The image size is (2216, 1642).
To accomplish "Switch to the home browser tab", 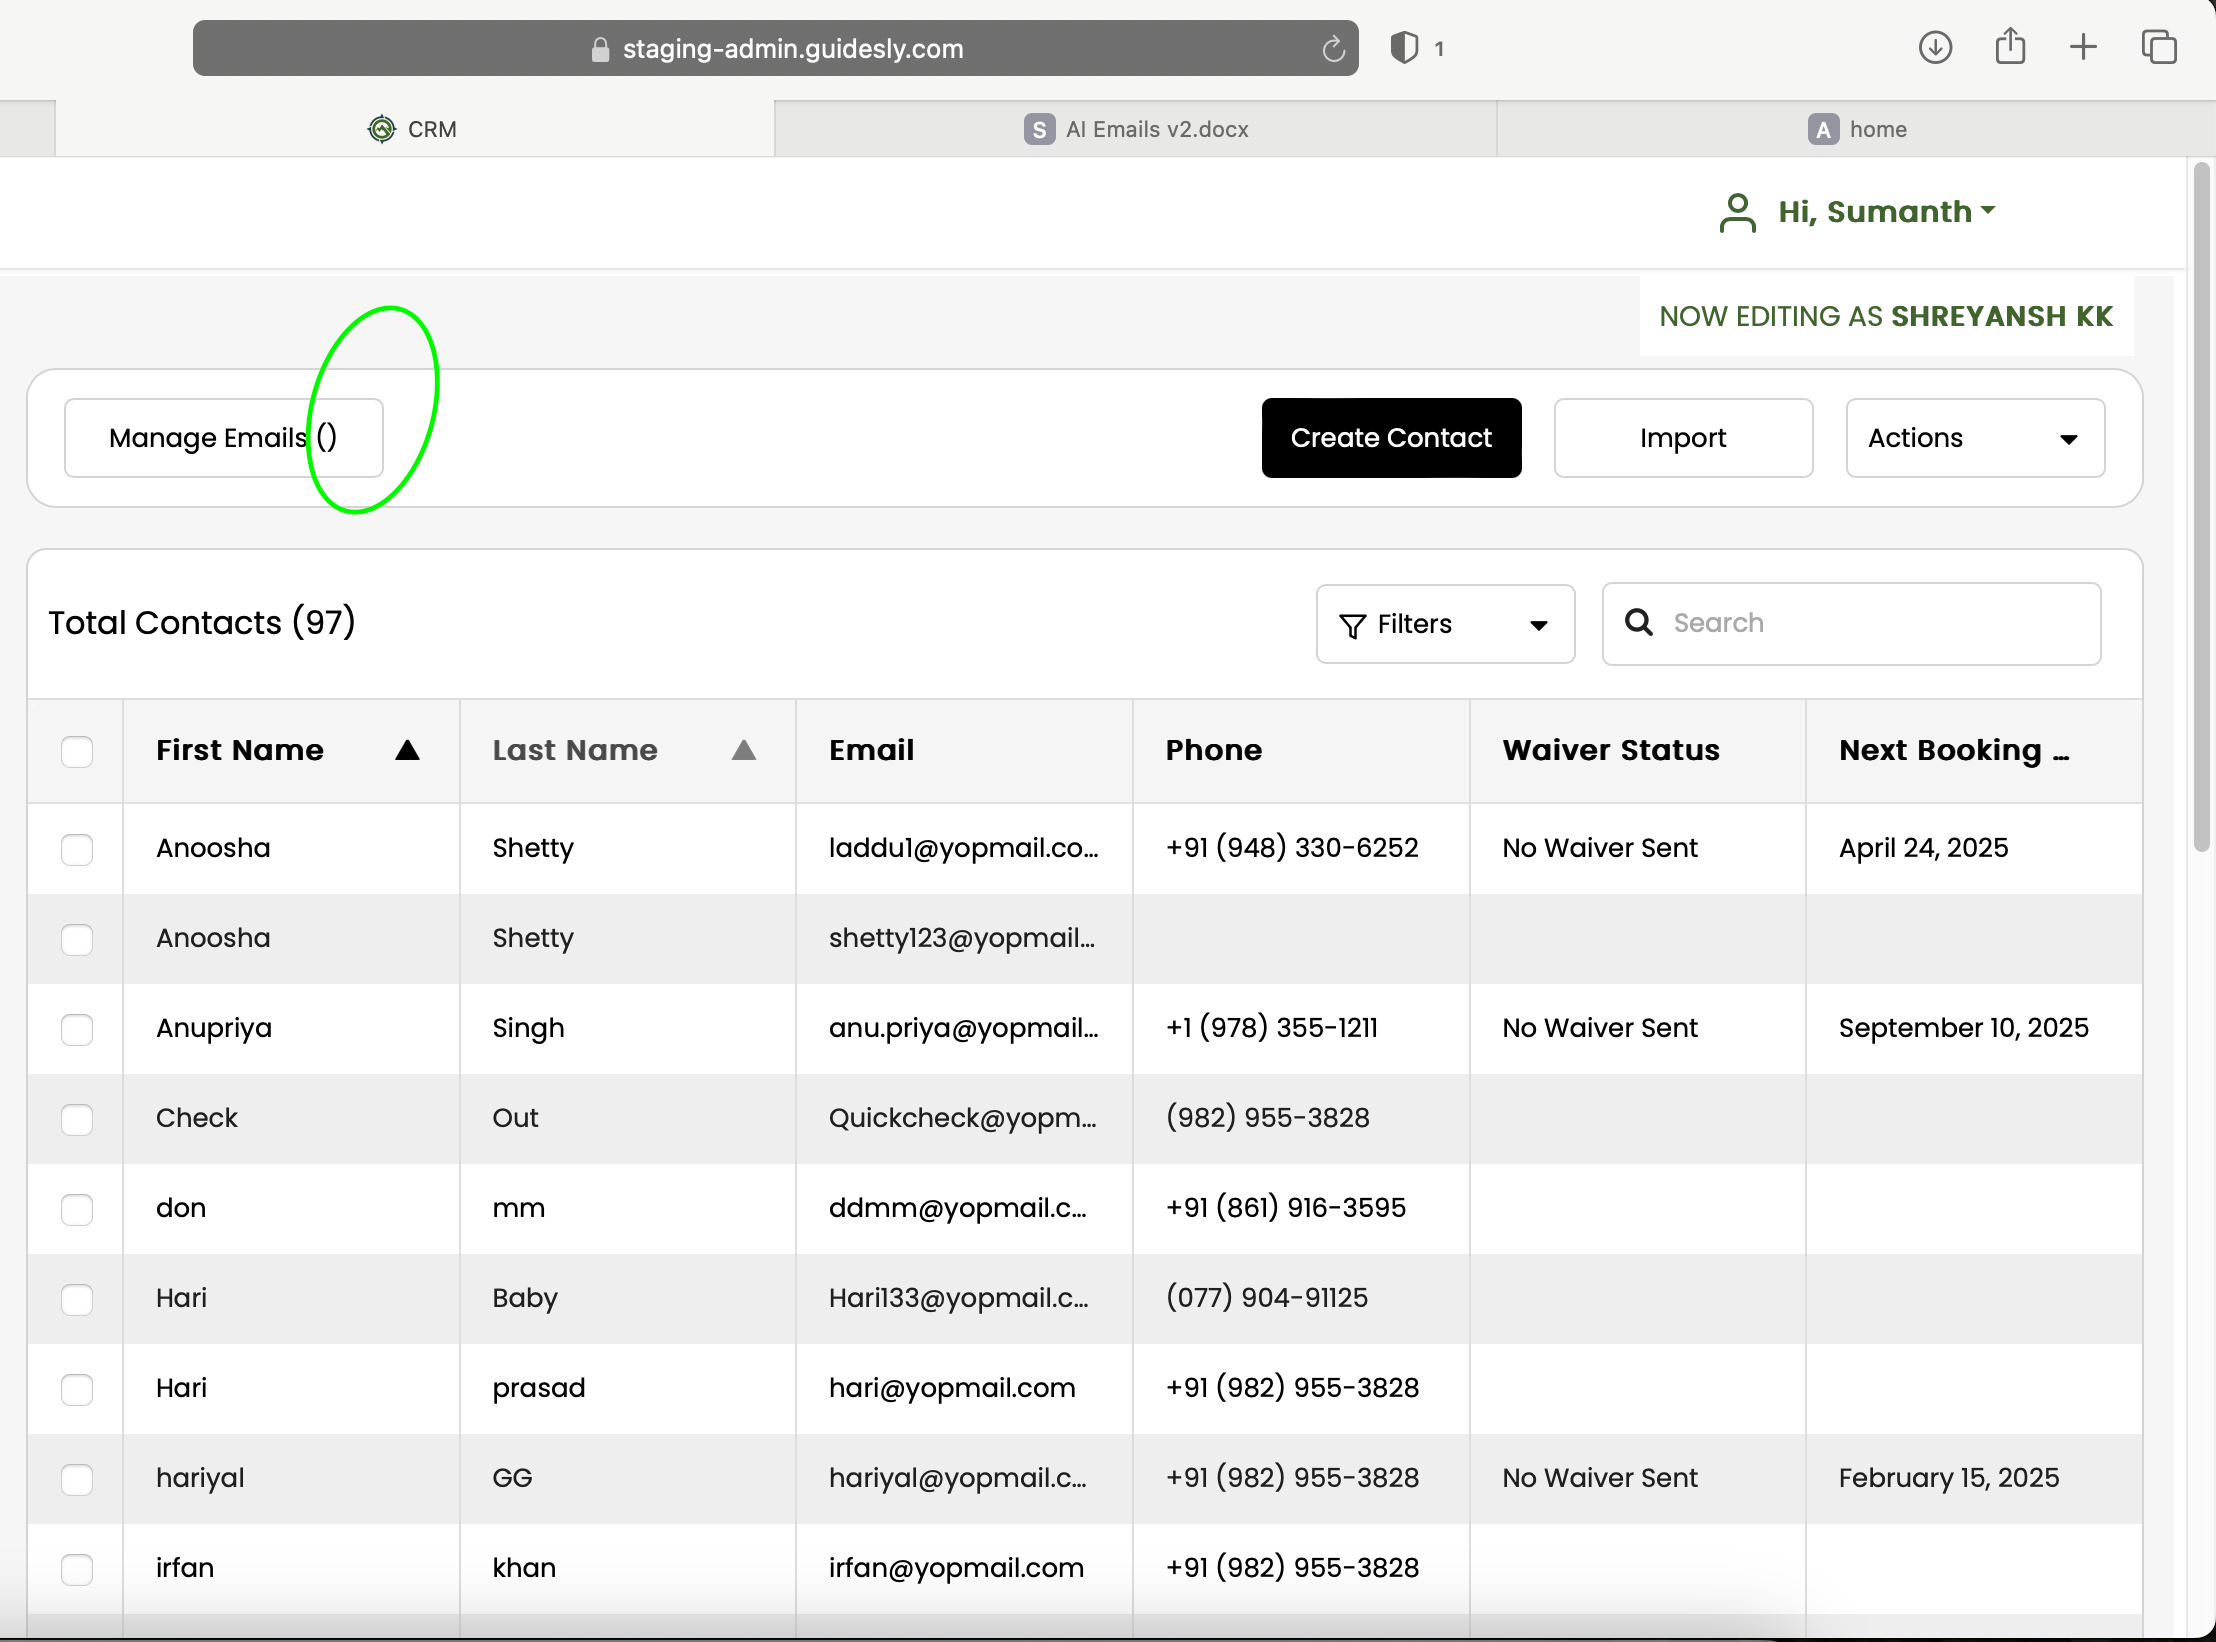I will click(x=1857, y=129).
